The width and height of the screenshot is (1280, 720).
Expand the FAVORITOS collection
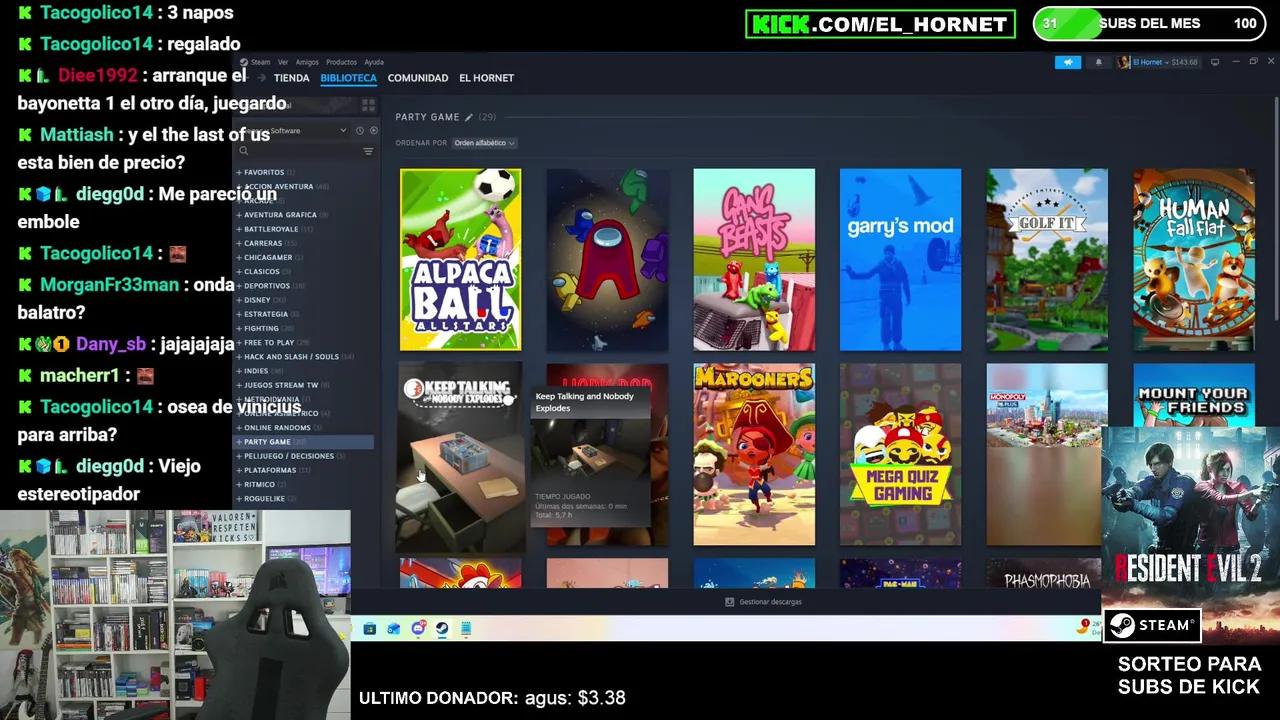pos(239,172)
